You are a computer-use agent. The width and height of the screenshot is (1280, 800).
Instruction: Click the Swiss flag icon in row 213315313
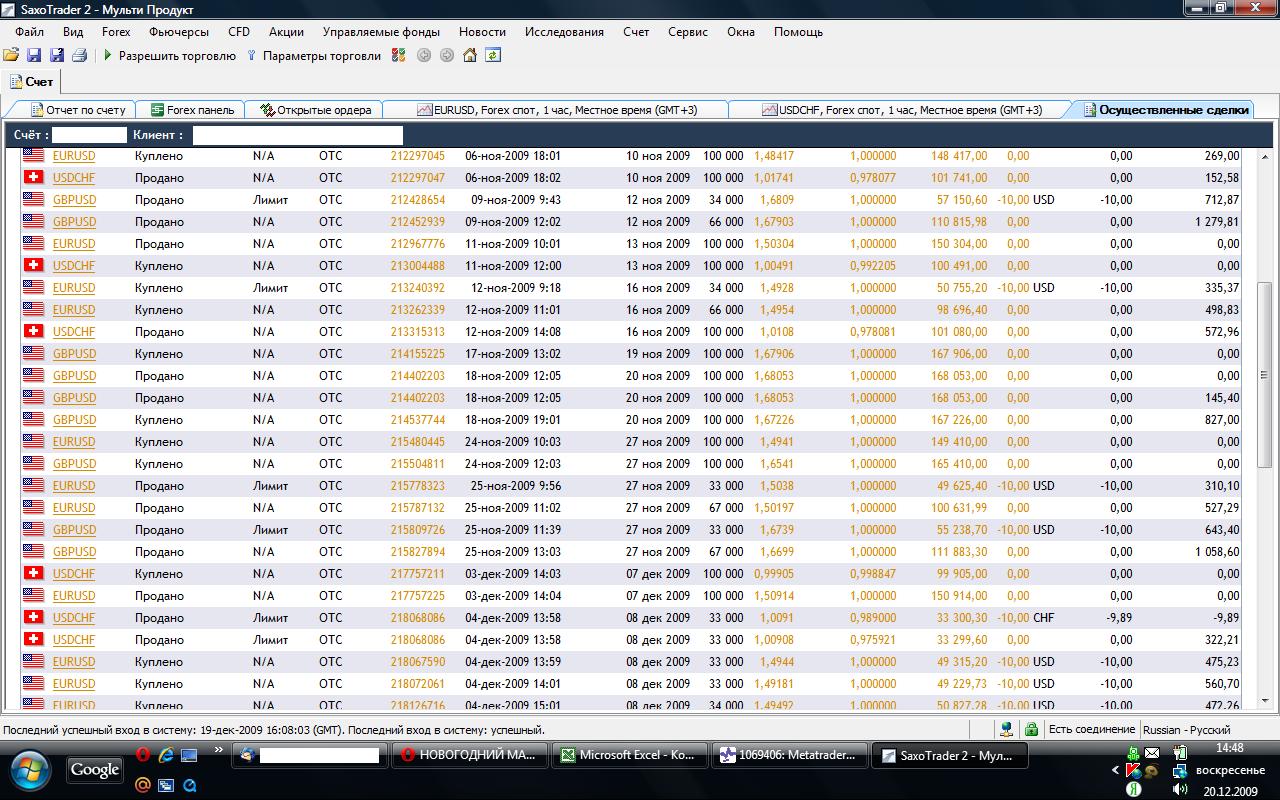coord(34,331)
